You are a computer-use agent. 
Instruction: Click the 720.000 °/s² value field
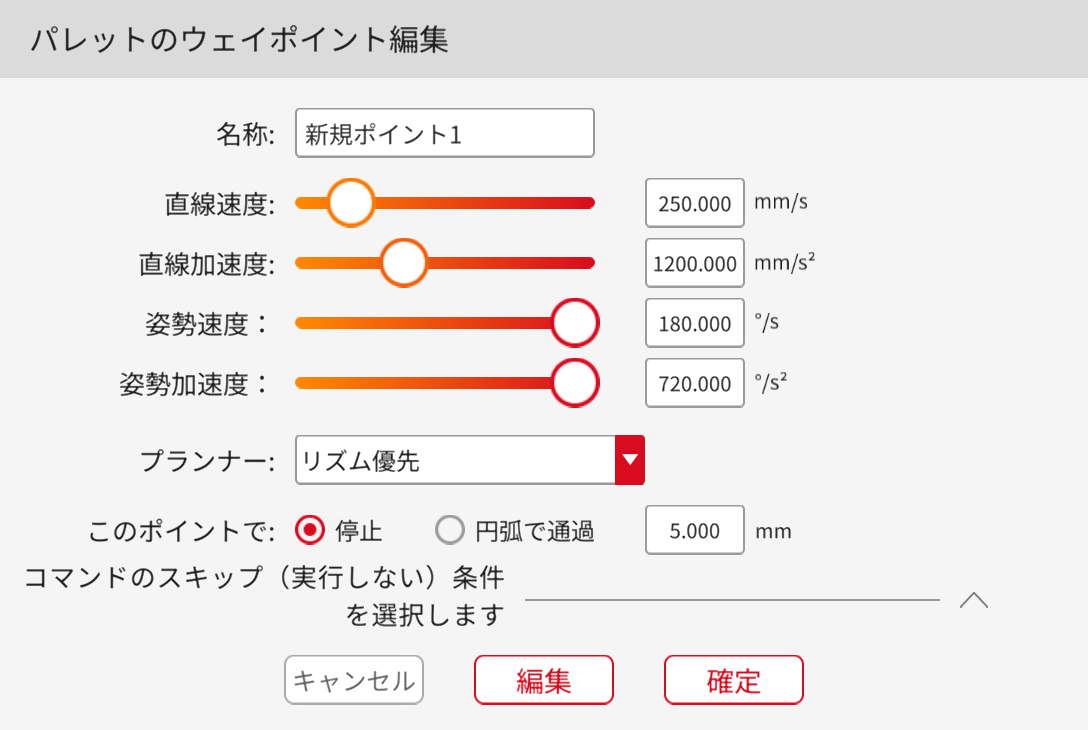[x=695, y=384]
